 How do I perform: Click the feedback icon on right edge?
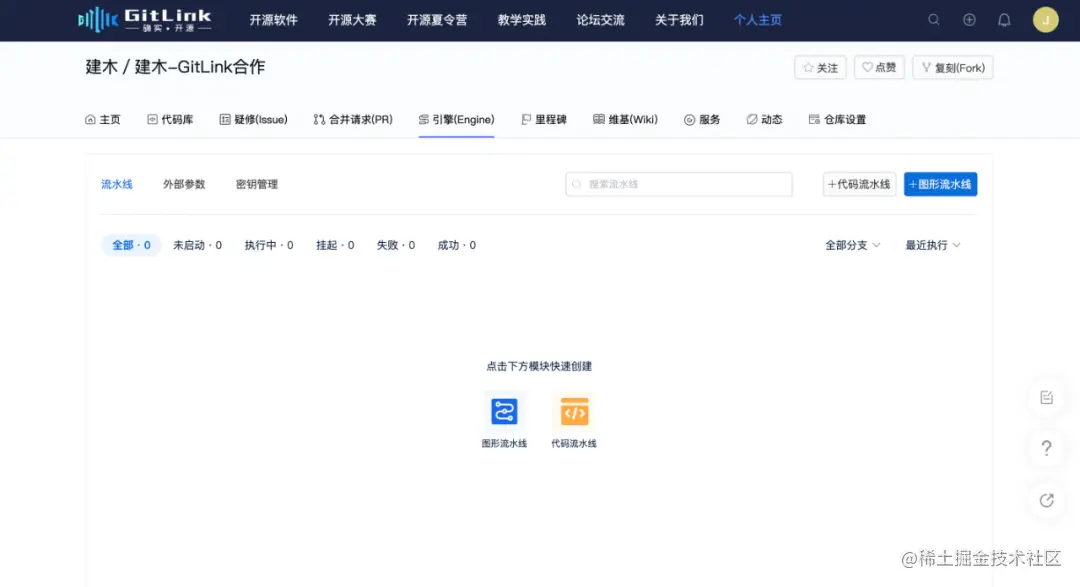[1046, 396]
